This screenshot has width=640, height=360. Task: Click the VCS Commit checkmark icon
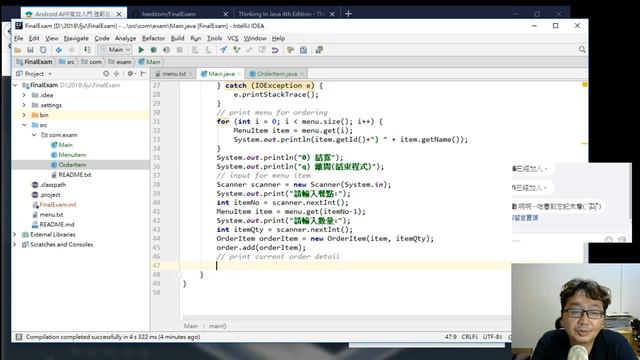pyautogui.click(x=236, y=50)
